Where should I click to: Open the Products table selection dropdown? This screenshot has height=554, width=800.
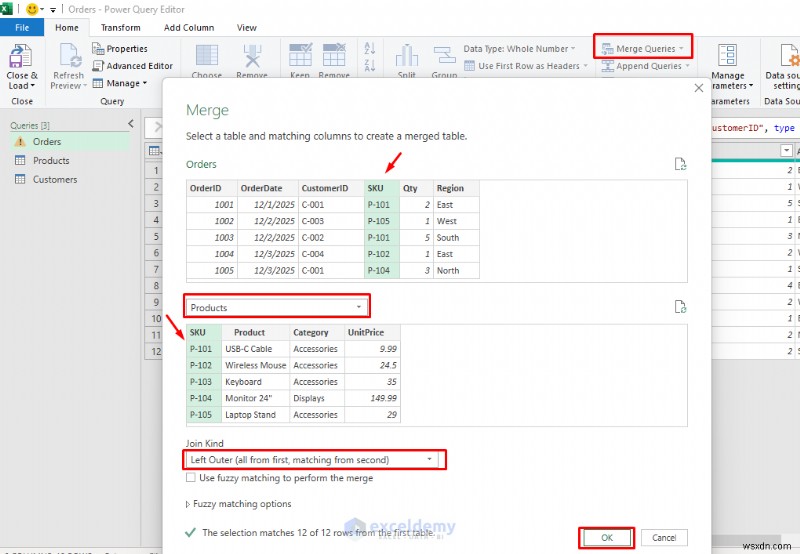coord(276,307)
